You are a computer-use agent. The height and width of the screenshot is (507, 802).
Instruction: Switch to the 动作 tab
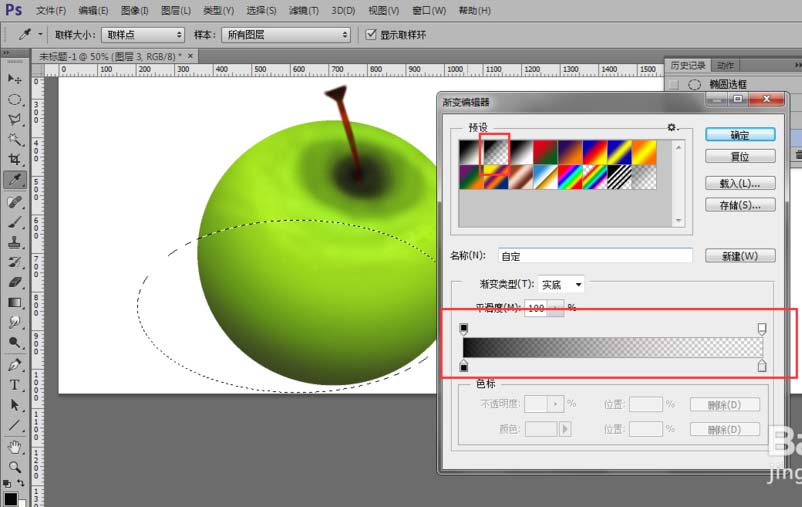[725, 65]
